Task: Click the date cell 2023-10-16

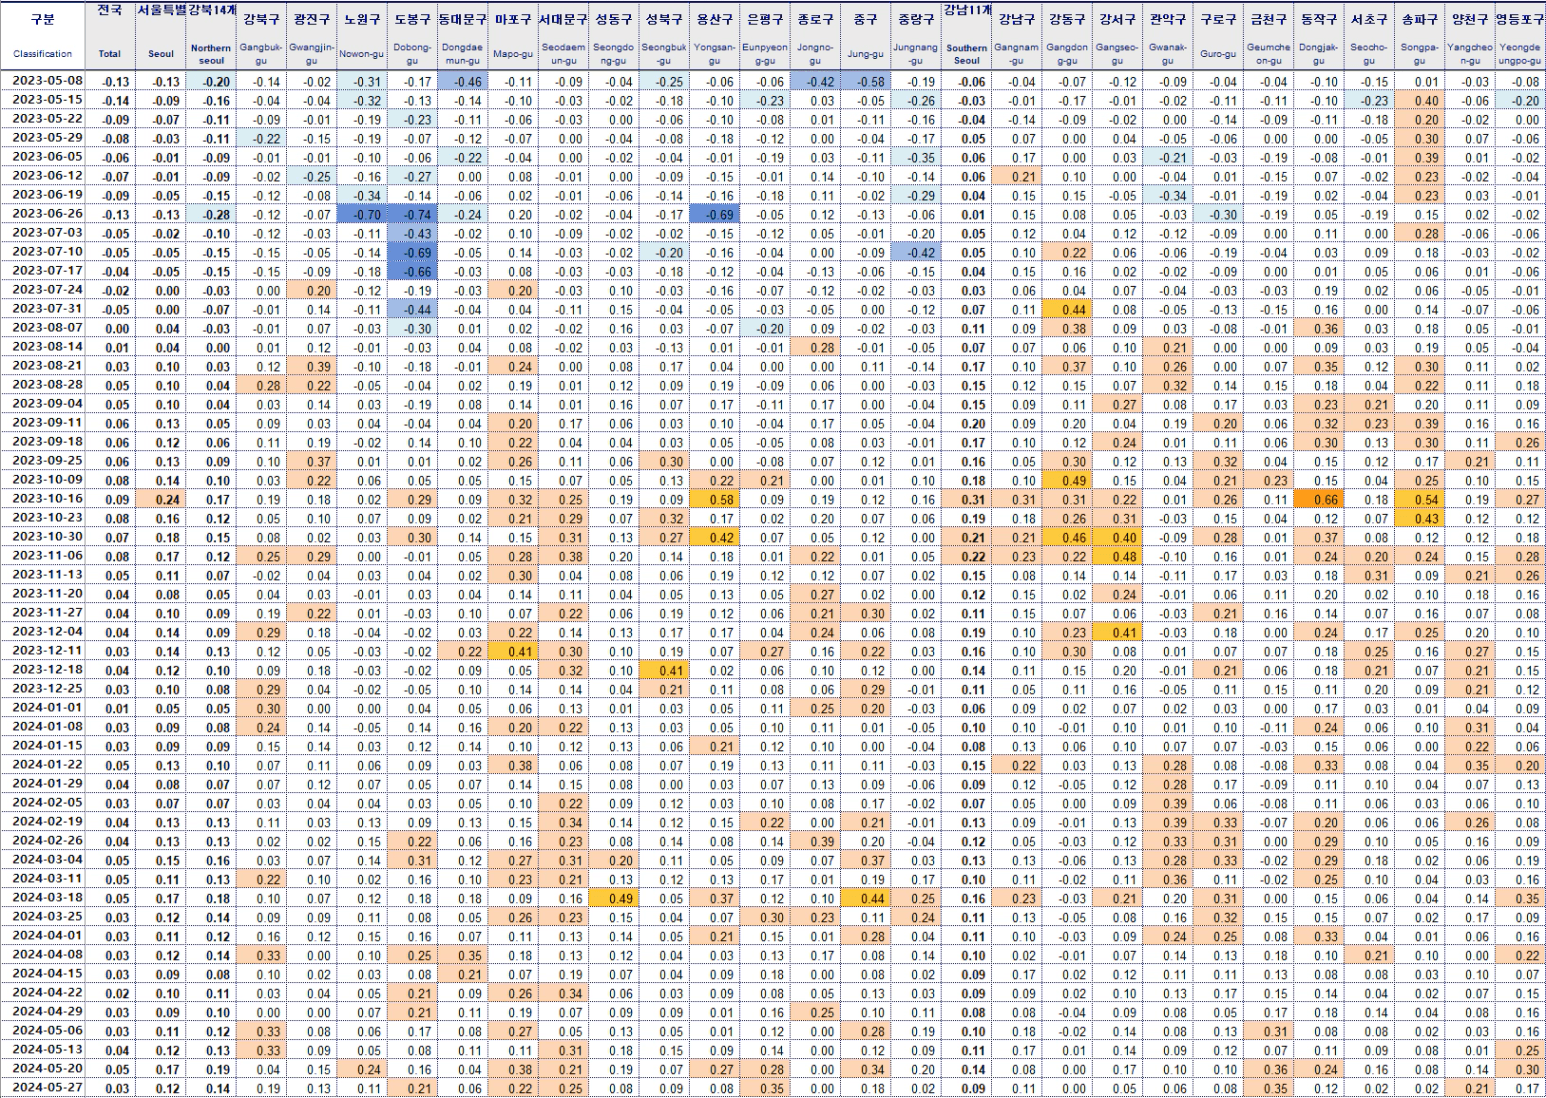Action: (x=48, y=498)
